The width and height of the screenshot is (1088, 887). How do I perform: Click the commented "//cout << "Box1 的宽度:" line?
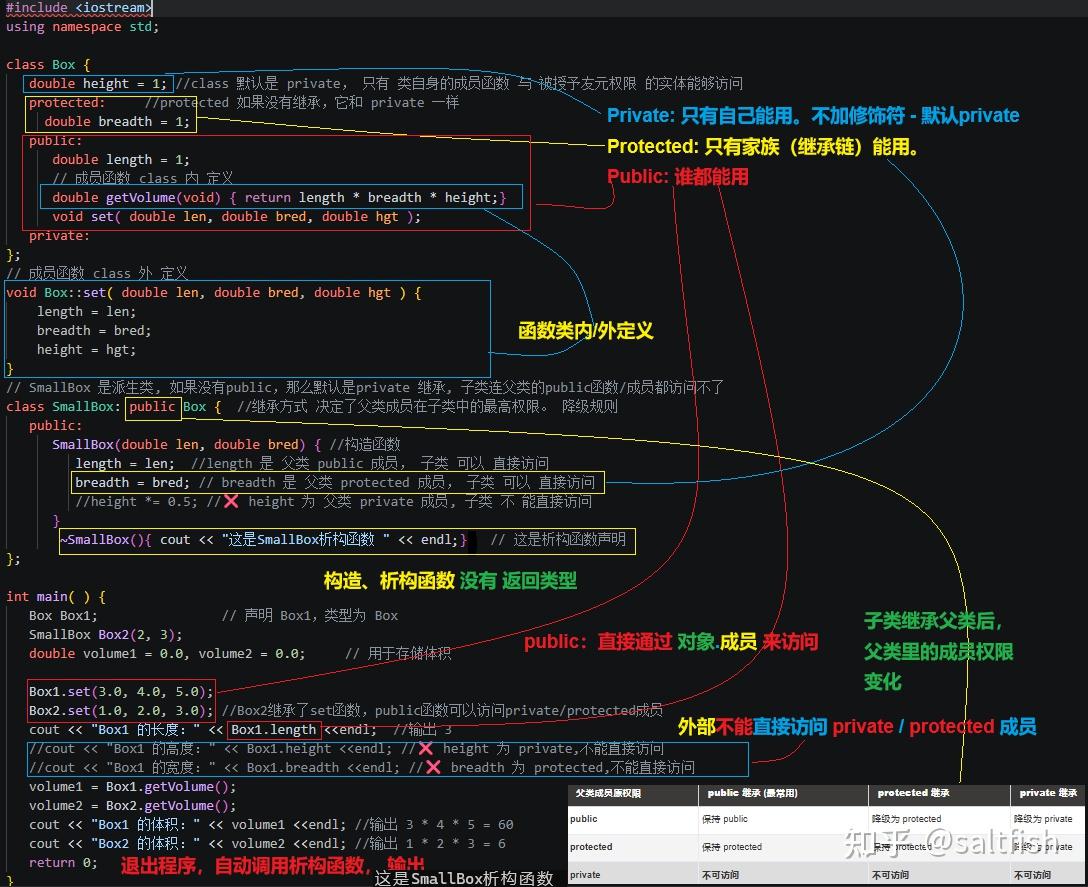362,768
